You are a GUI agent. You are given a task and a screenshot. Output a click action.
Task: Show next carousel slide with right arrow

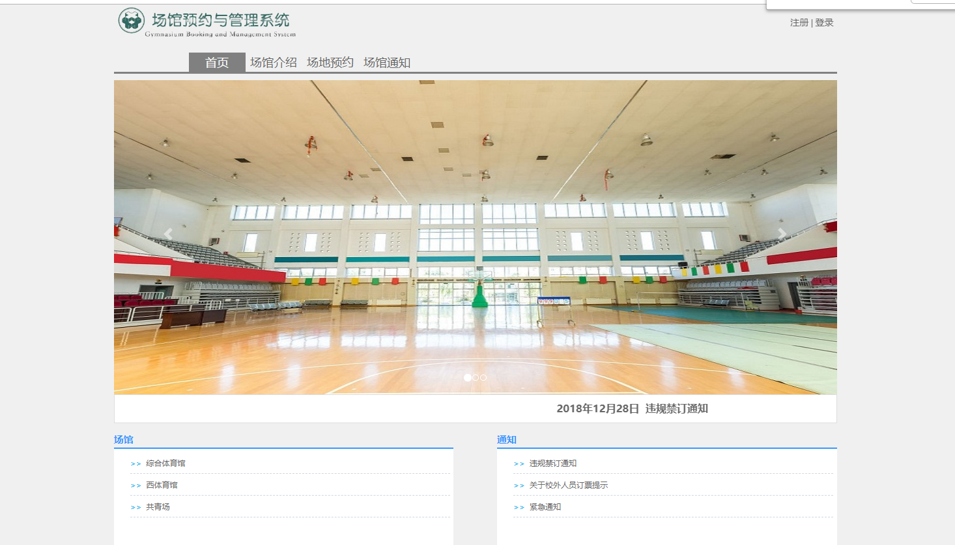click(782, 234)
